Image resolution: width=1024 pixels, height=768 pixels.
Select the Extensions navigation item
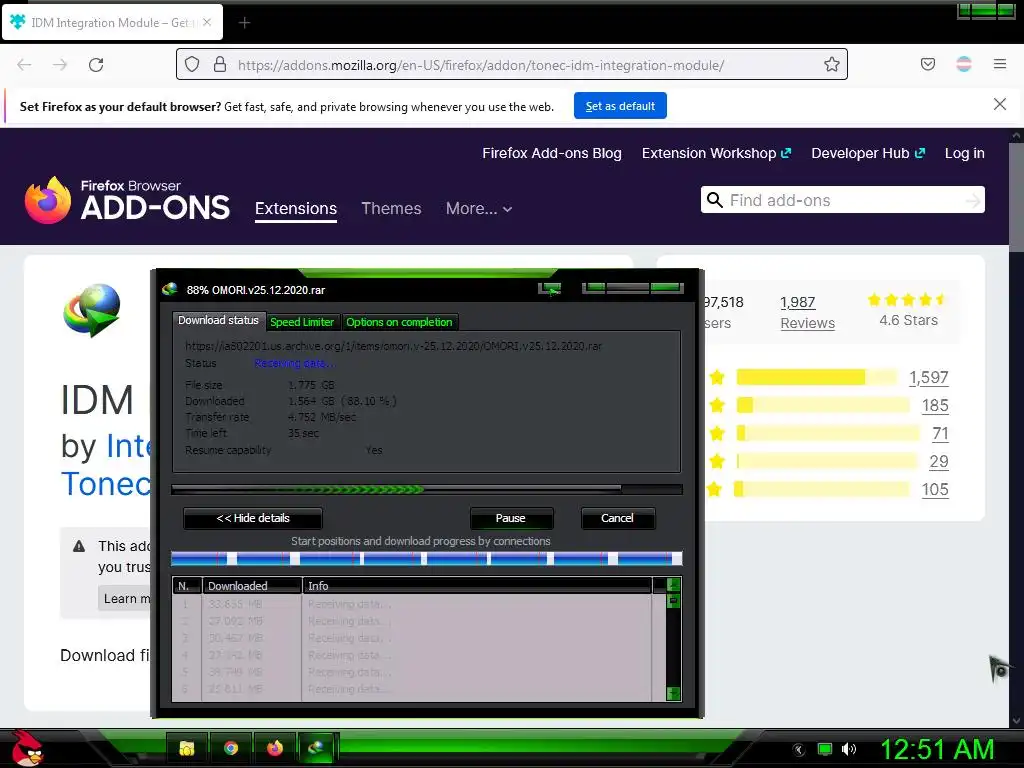tap(296, 208)
